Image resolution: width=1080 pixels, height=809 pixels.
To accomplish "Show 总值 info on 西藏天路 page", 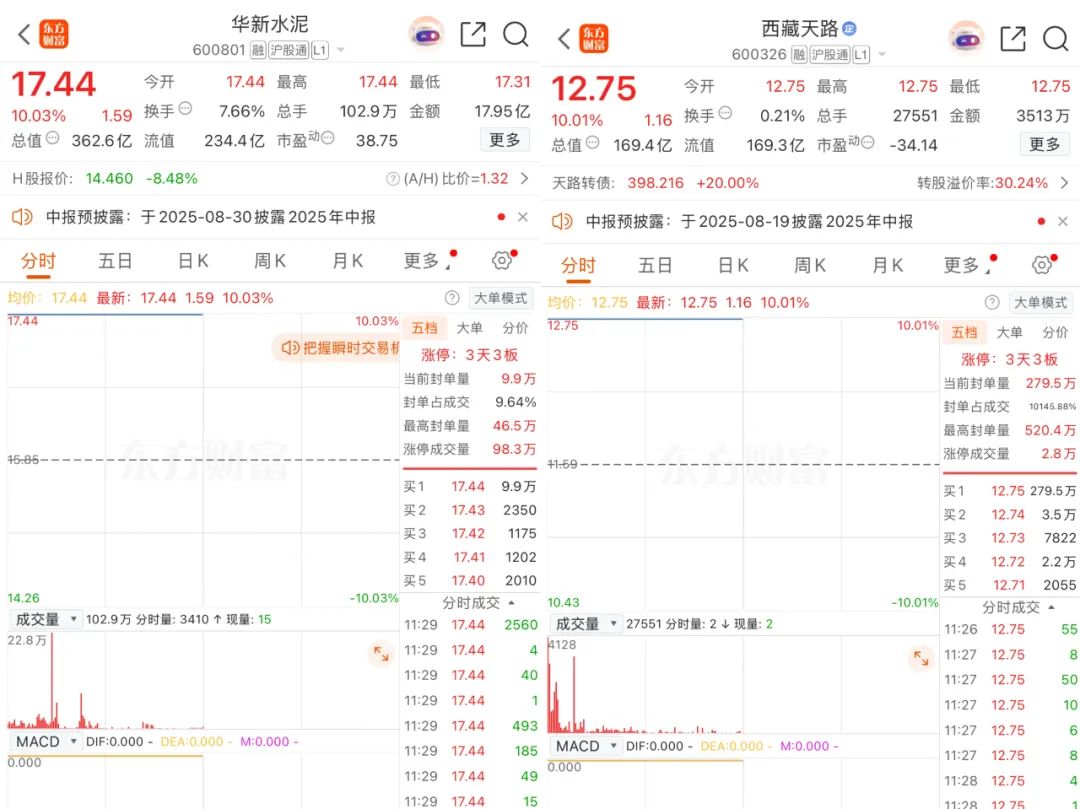I will coord(592,143).
